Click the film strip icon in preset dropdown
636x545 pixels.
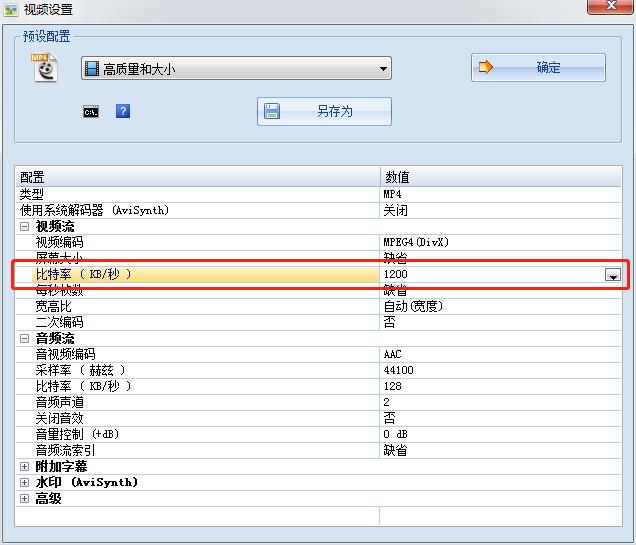92,69
